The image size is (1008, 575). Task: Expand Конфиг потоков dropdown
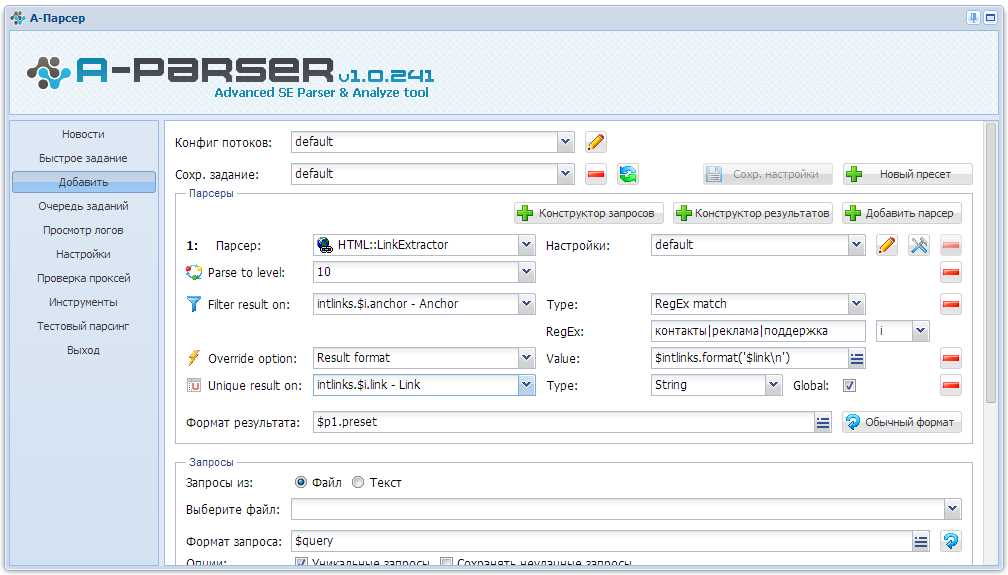pos(566,142)
